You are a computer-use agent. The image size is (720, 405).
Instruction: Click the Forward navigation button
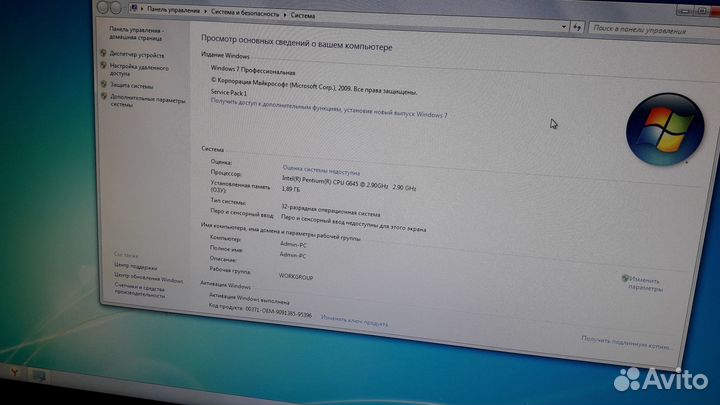point(116,7)
